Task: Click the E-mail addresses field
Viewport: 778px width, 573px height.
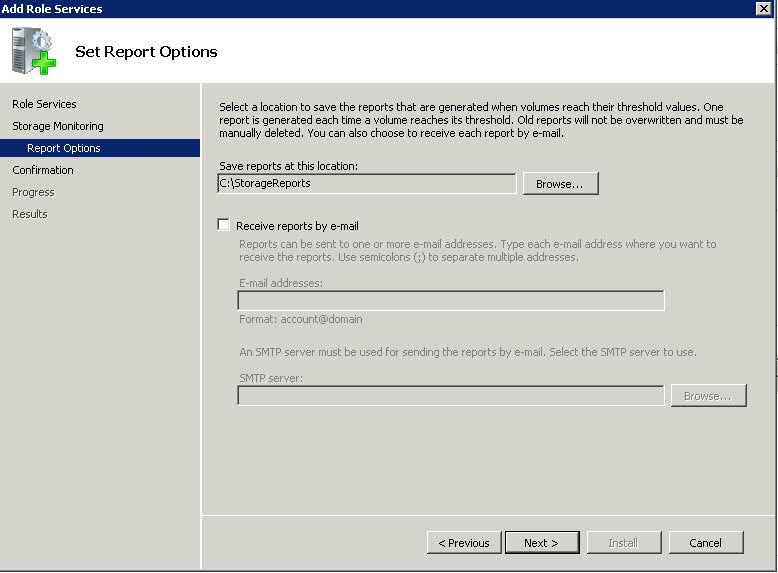Action: tap(451, 301)
